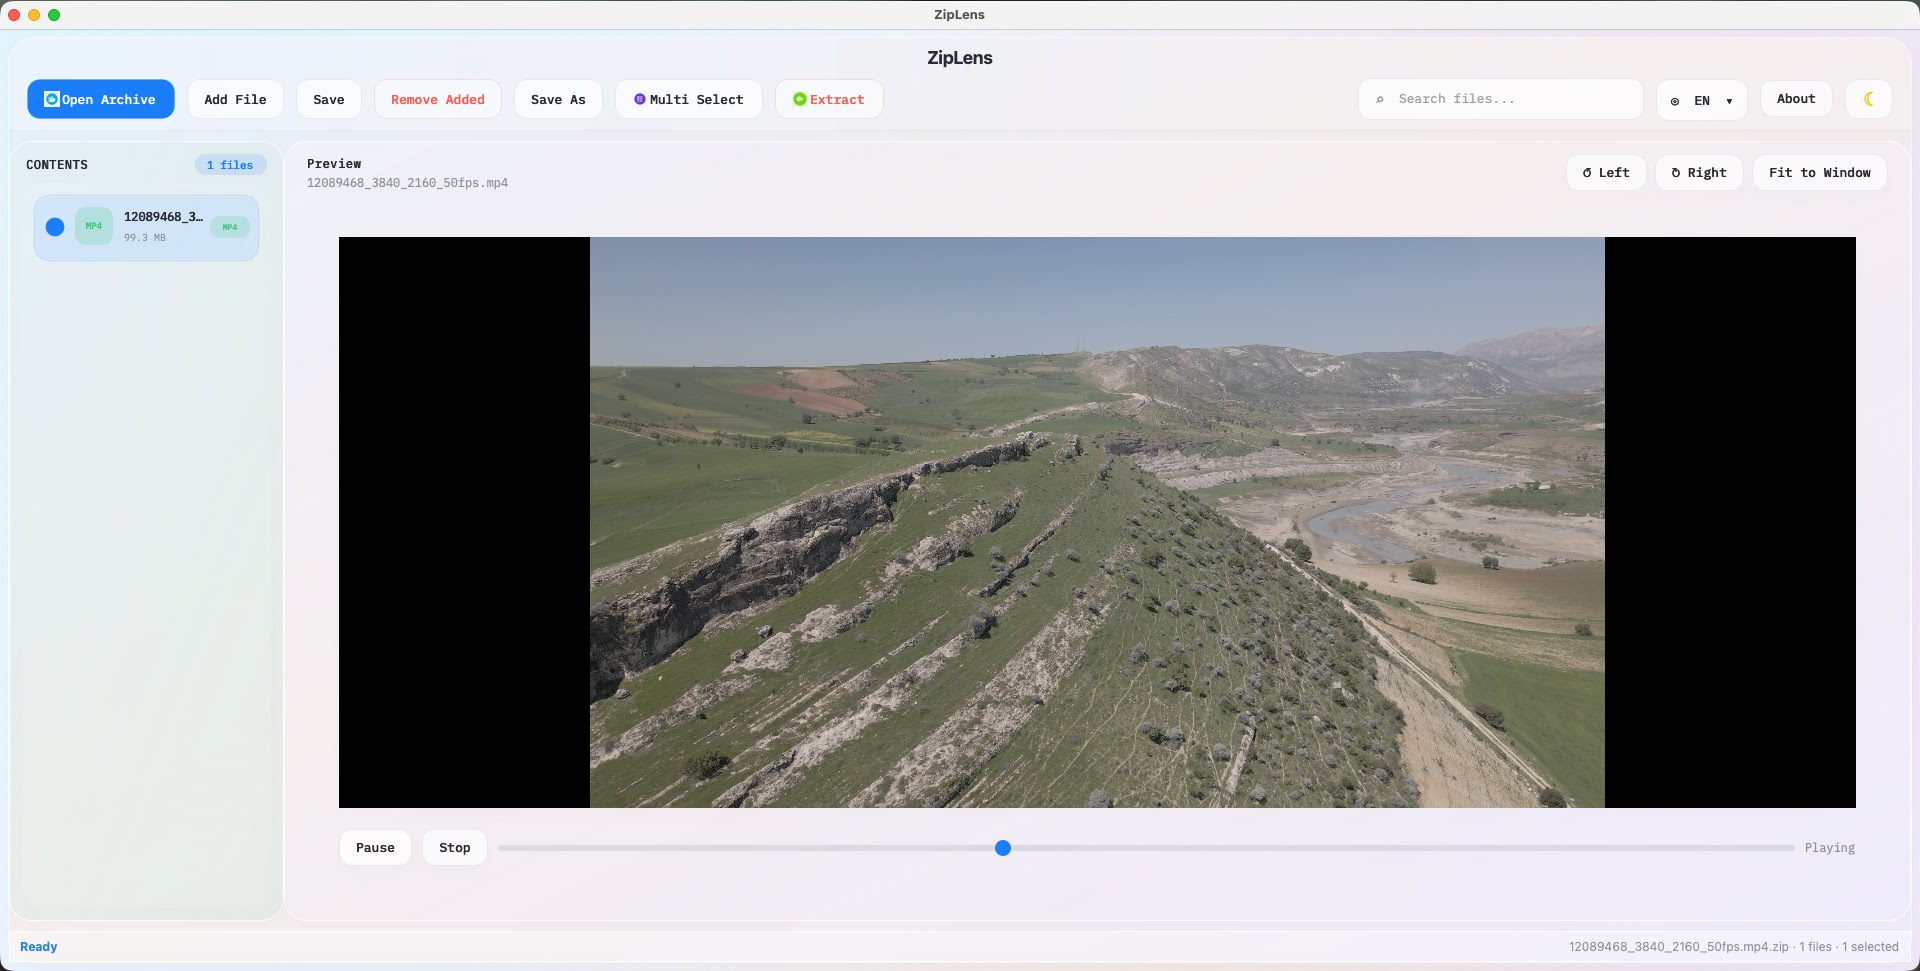Image resolution: width=1920 pixels, height=971 pixels.
Task: Click the CONTENTS panel header
Action: pyautogui.click(x=57, y=165)
